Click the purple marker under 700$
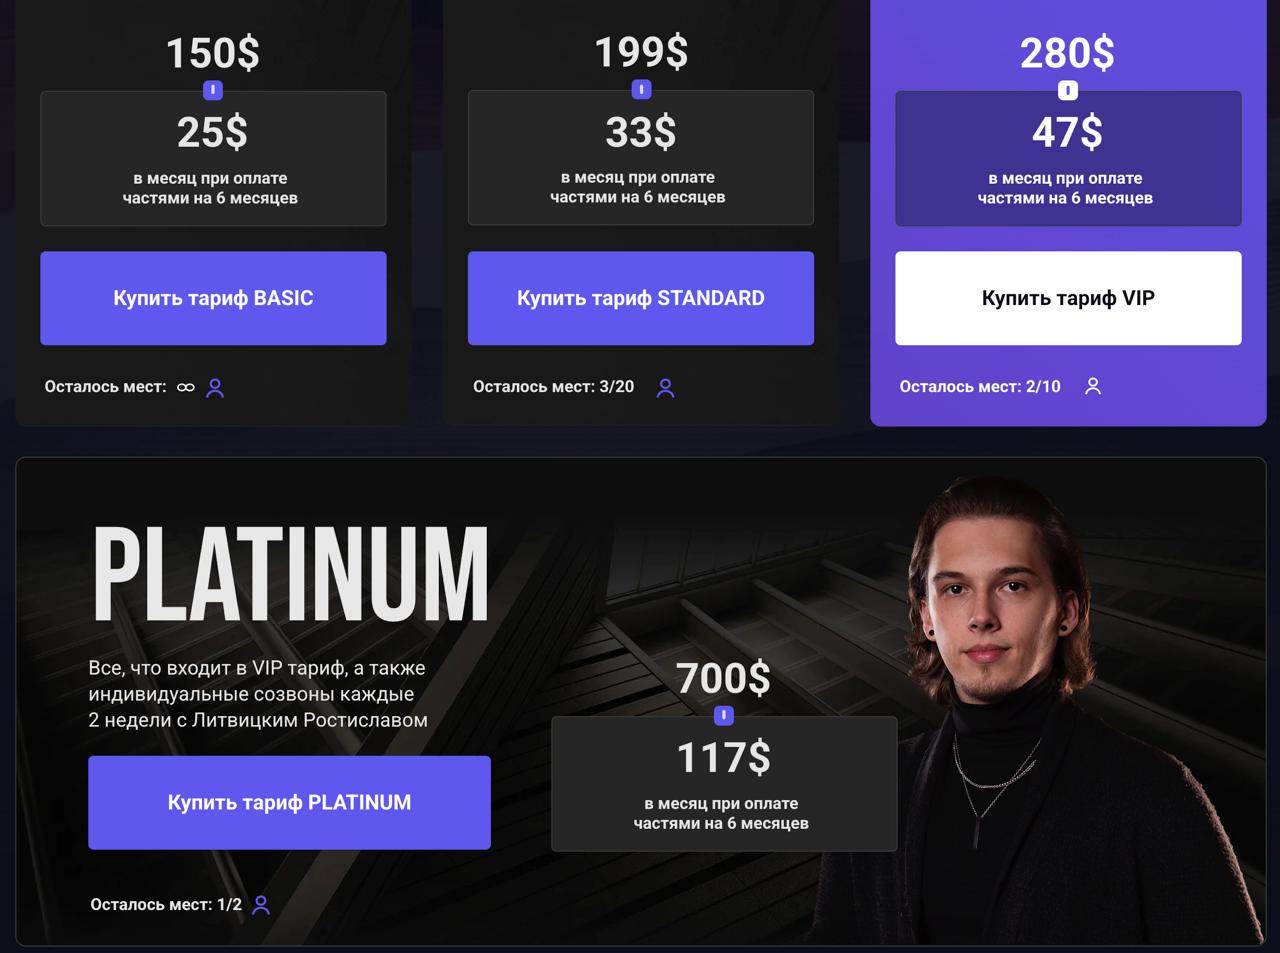The image size is (1280, 953). tap(724, 716)
